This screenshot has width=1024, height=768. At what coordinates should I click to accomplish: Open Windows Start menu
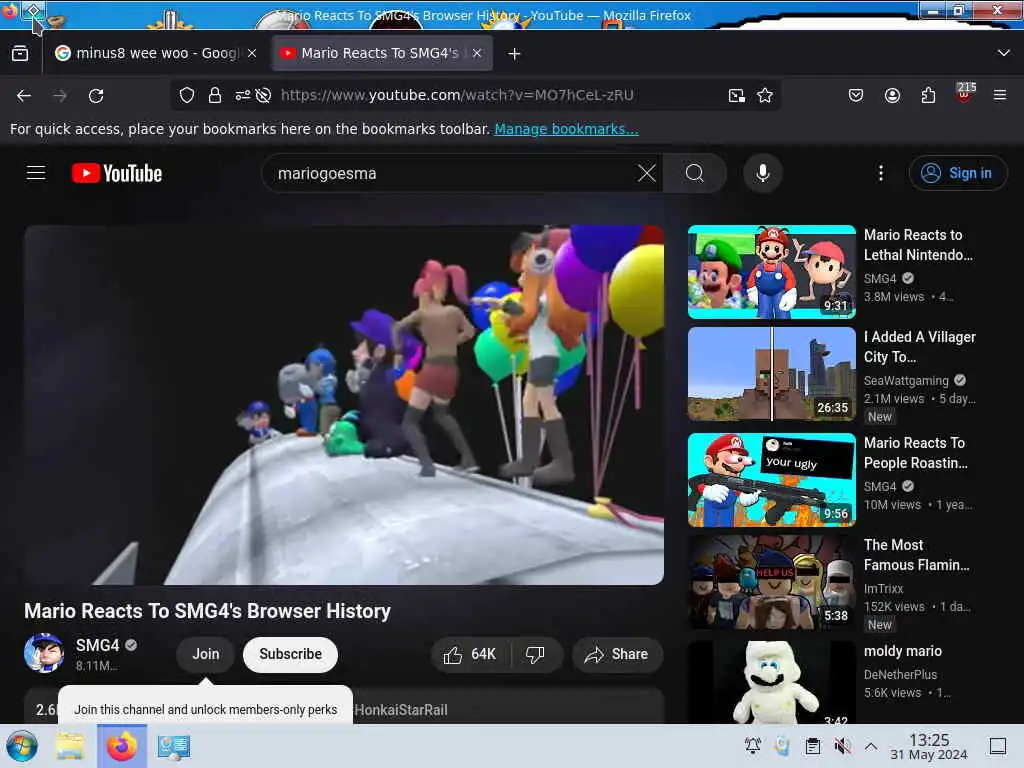[x=22, y=746]
